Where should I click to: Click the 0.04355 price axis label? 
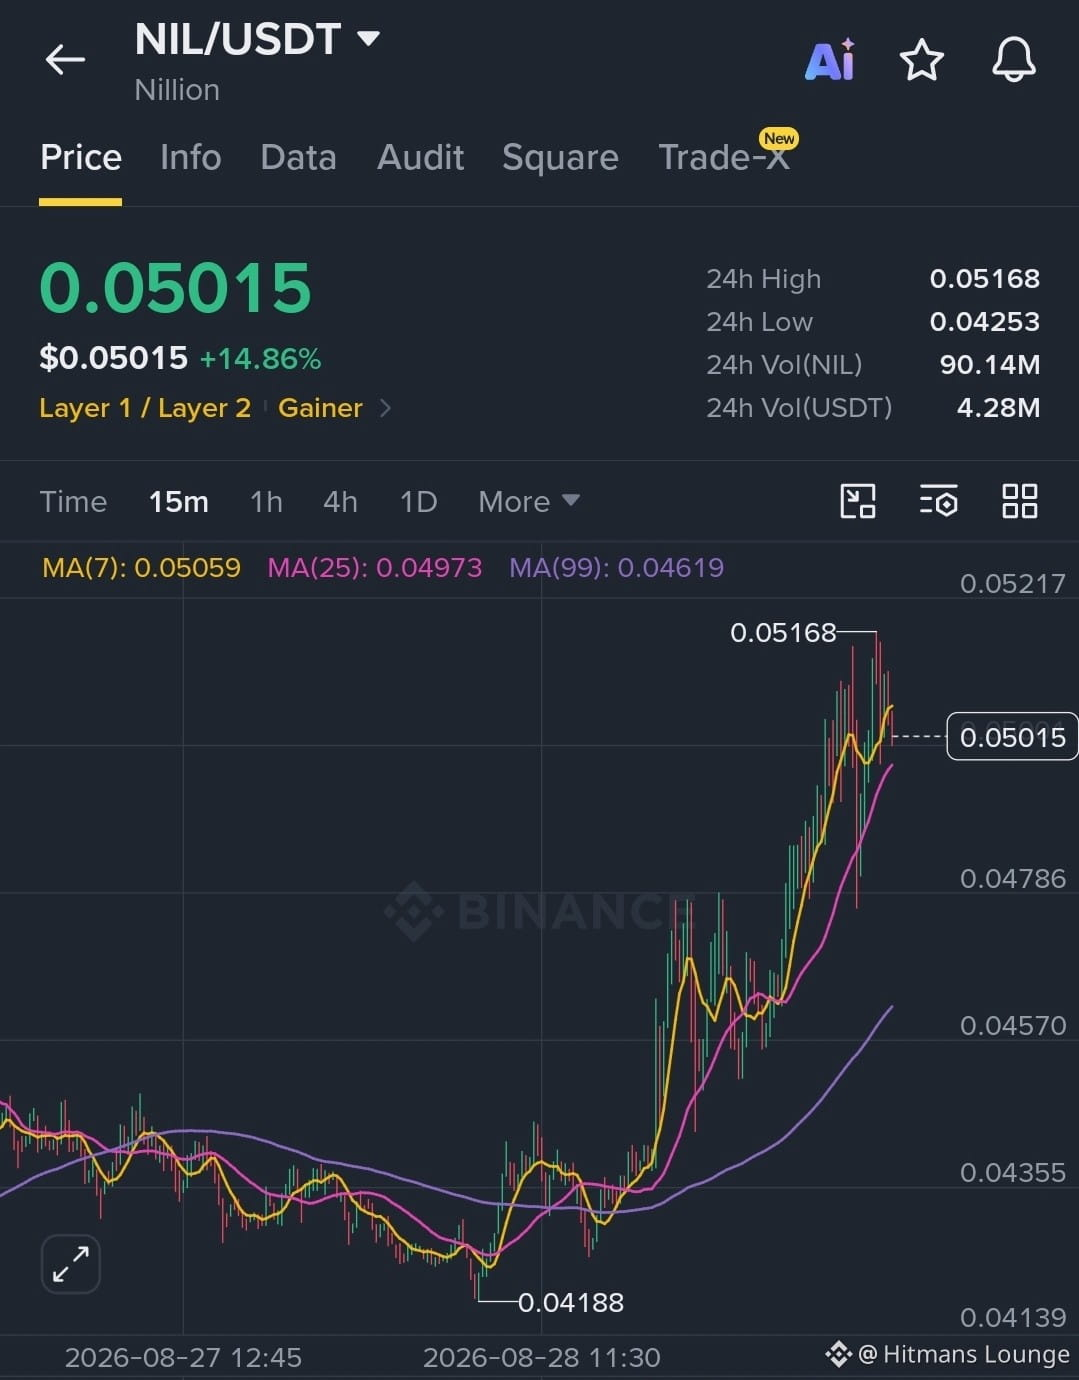[1012, 1172]
